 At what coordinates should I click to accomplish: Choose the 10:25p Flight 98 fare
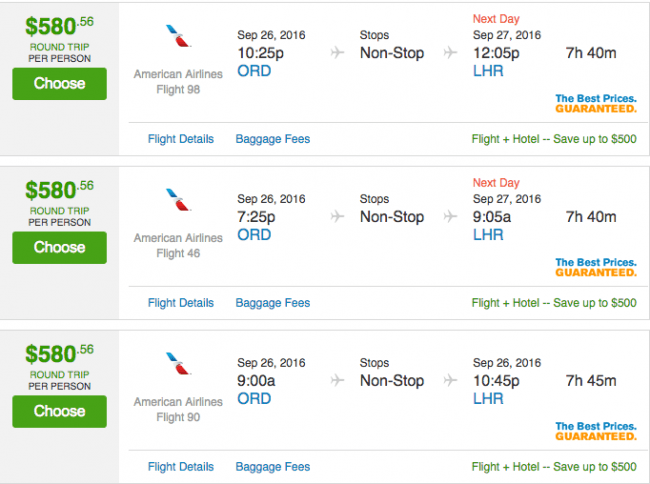59,84
